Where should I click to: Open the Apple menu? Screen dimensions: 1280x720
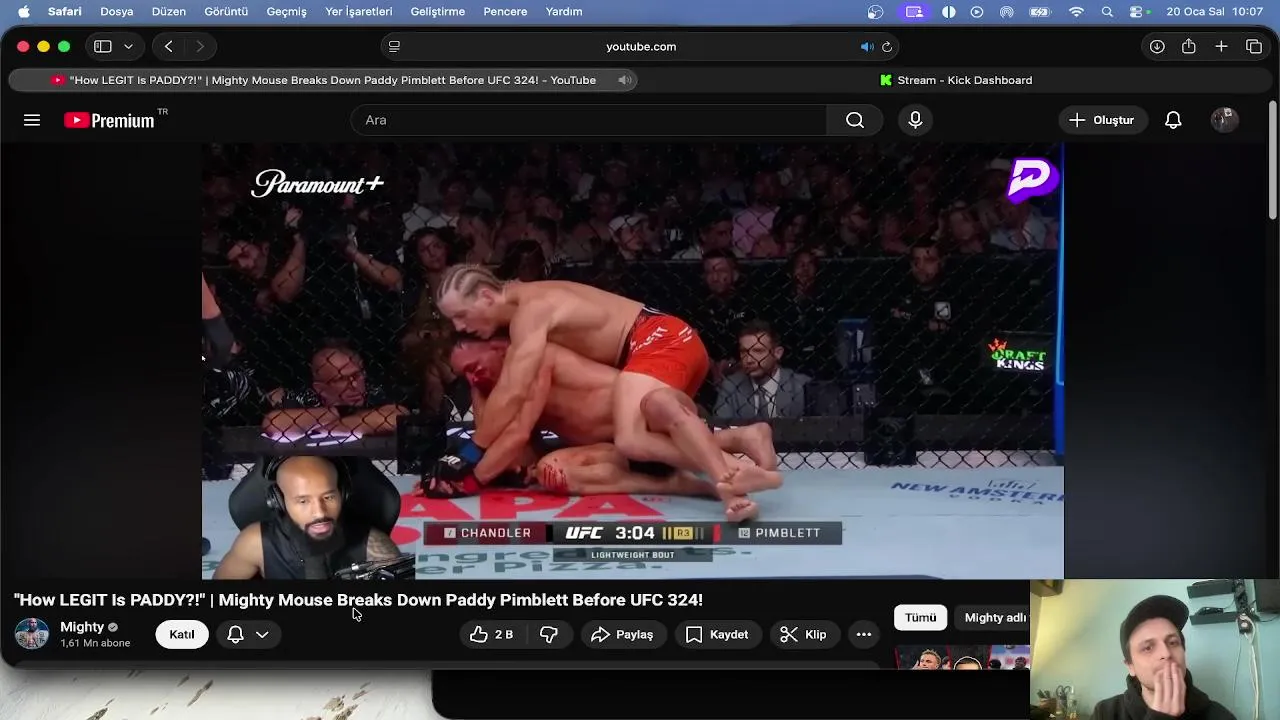(24, 12)
